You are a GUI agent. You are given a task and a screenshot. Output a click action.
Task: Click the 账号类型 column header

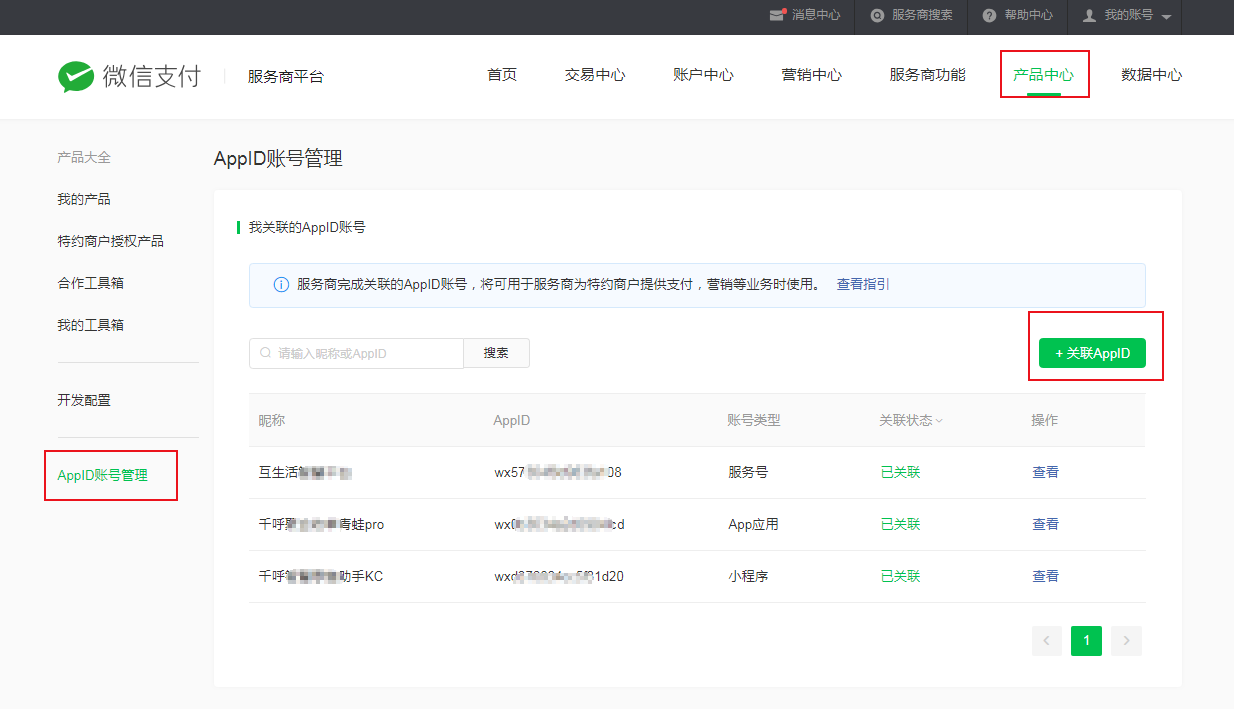coord(754,420)
